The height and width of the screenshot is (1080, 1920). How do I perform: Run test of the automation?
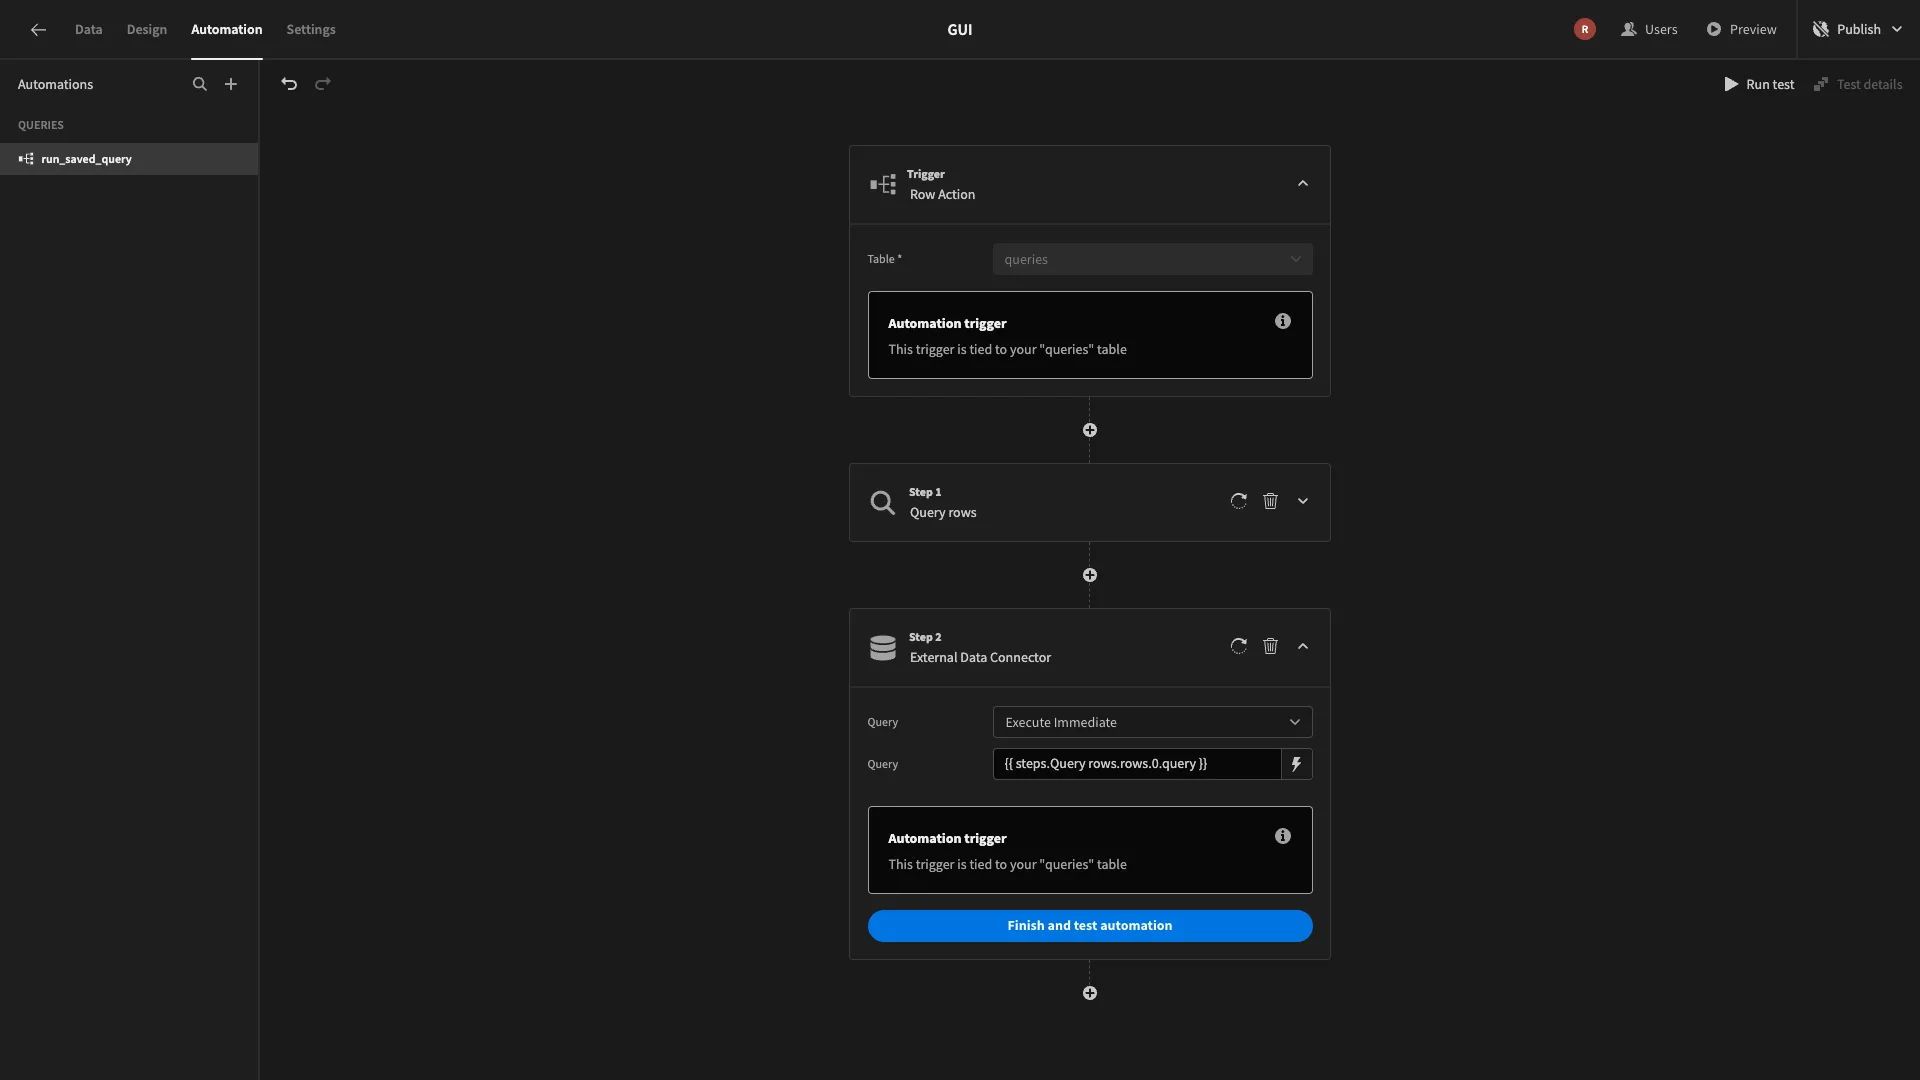1759,84
